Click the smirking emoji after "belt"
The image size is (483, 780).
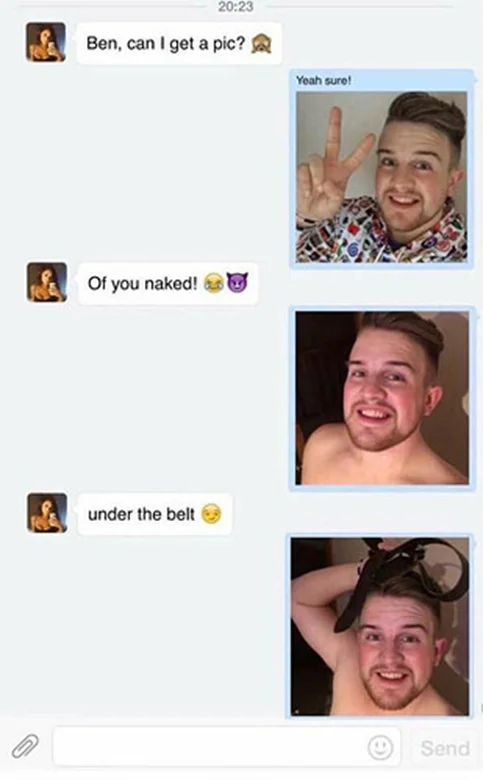coord(211,514)
